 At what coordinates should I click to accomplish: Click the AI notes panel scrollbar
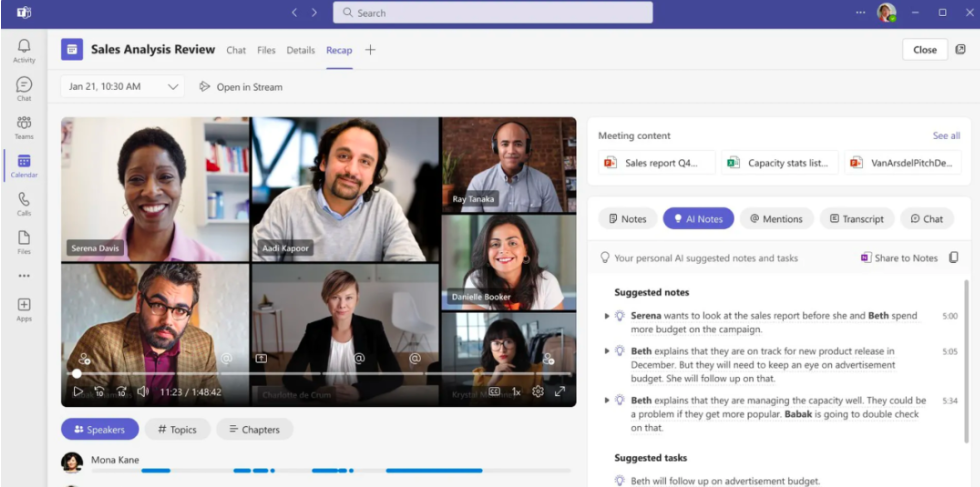tap(966, 361)
